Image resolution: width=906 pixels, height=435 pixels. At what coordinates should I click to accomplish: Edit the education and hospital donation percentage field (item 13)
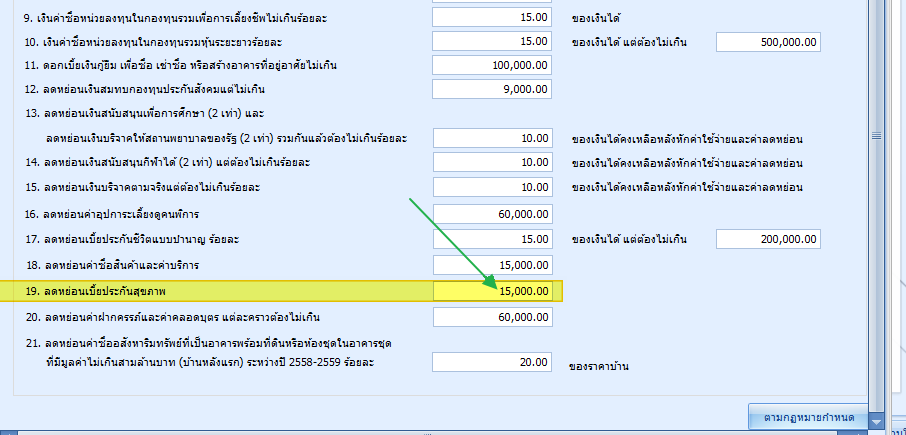pos(493,138)
